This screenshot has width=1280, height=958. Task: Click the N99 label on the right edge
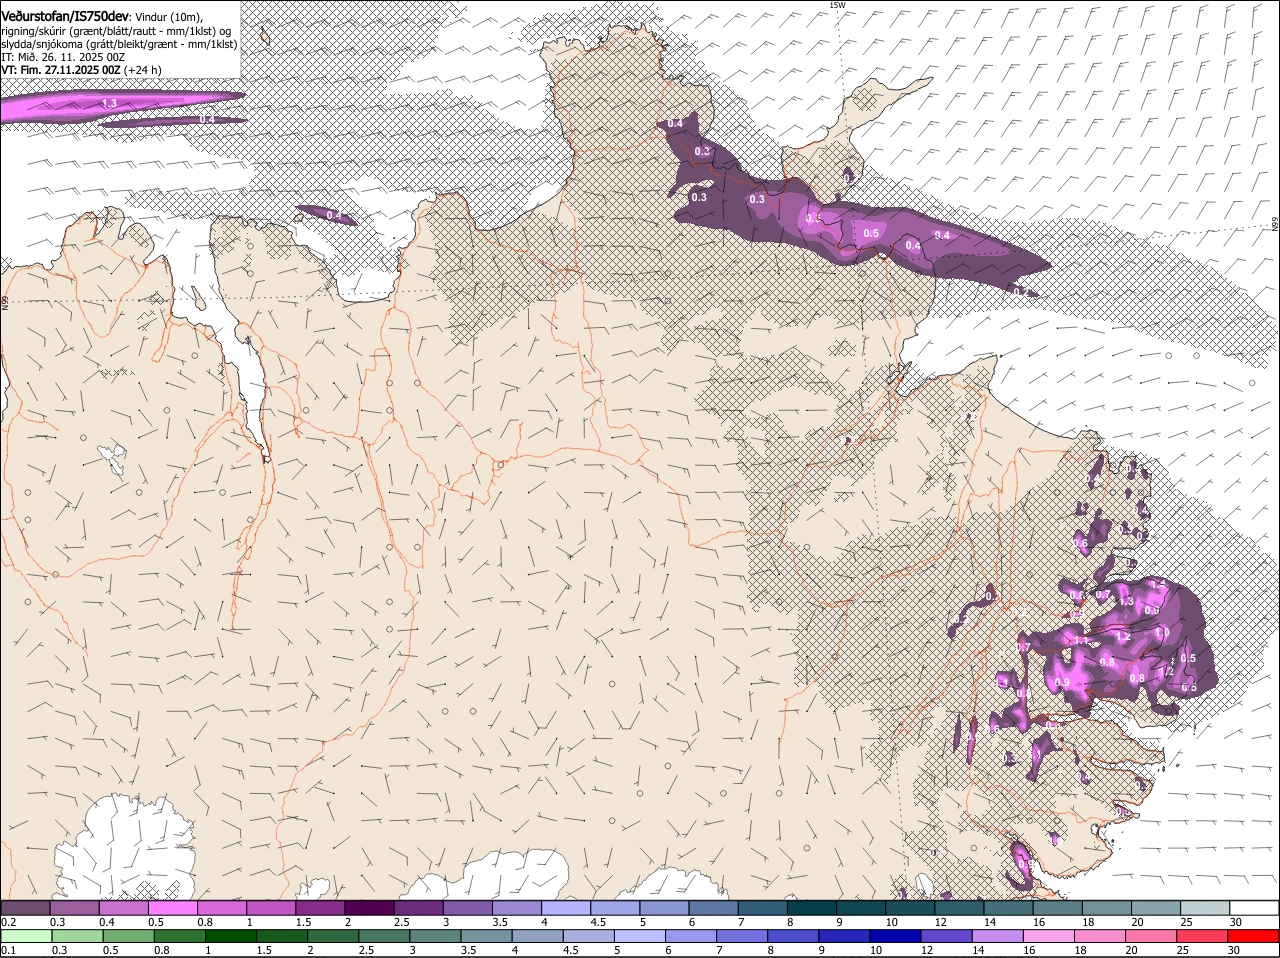coord(1275,224)
